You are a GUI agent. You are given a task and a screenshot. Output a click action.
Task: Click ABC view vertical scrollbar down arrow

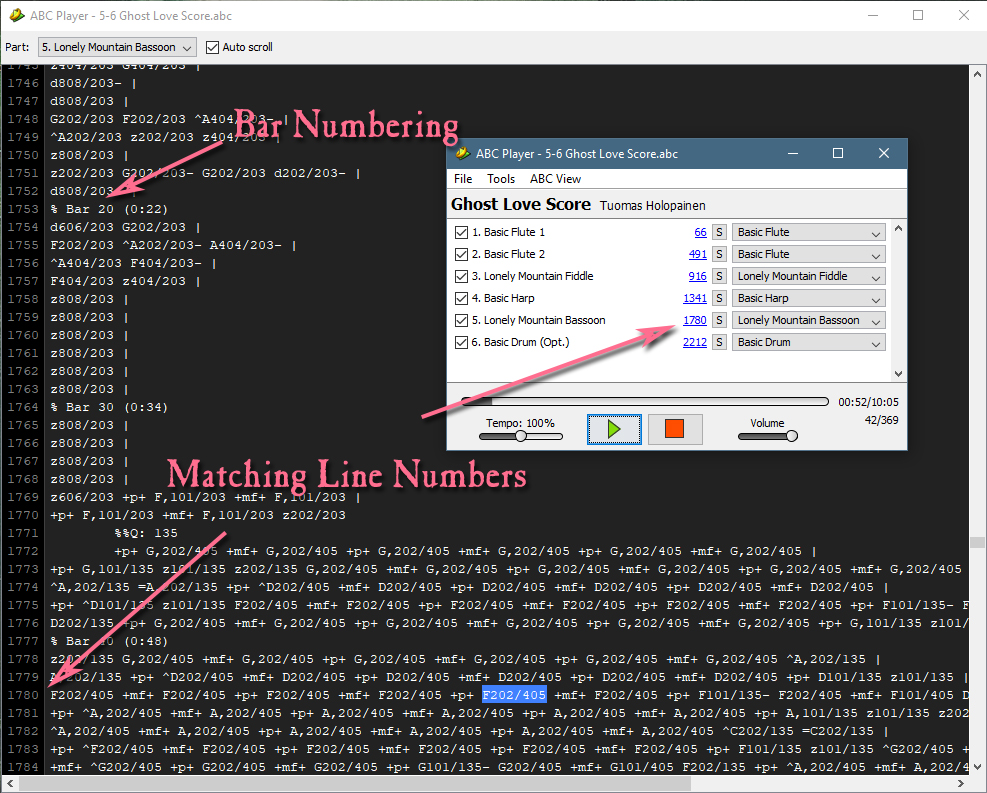(x=978, y=768)
